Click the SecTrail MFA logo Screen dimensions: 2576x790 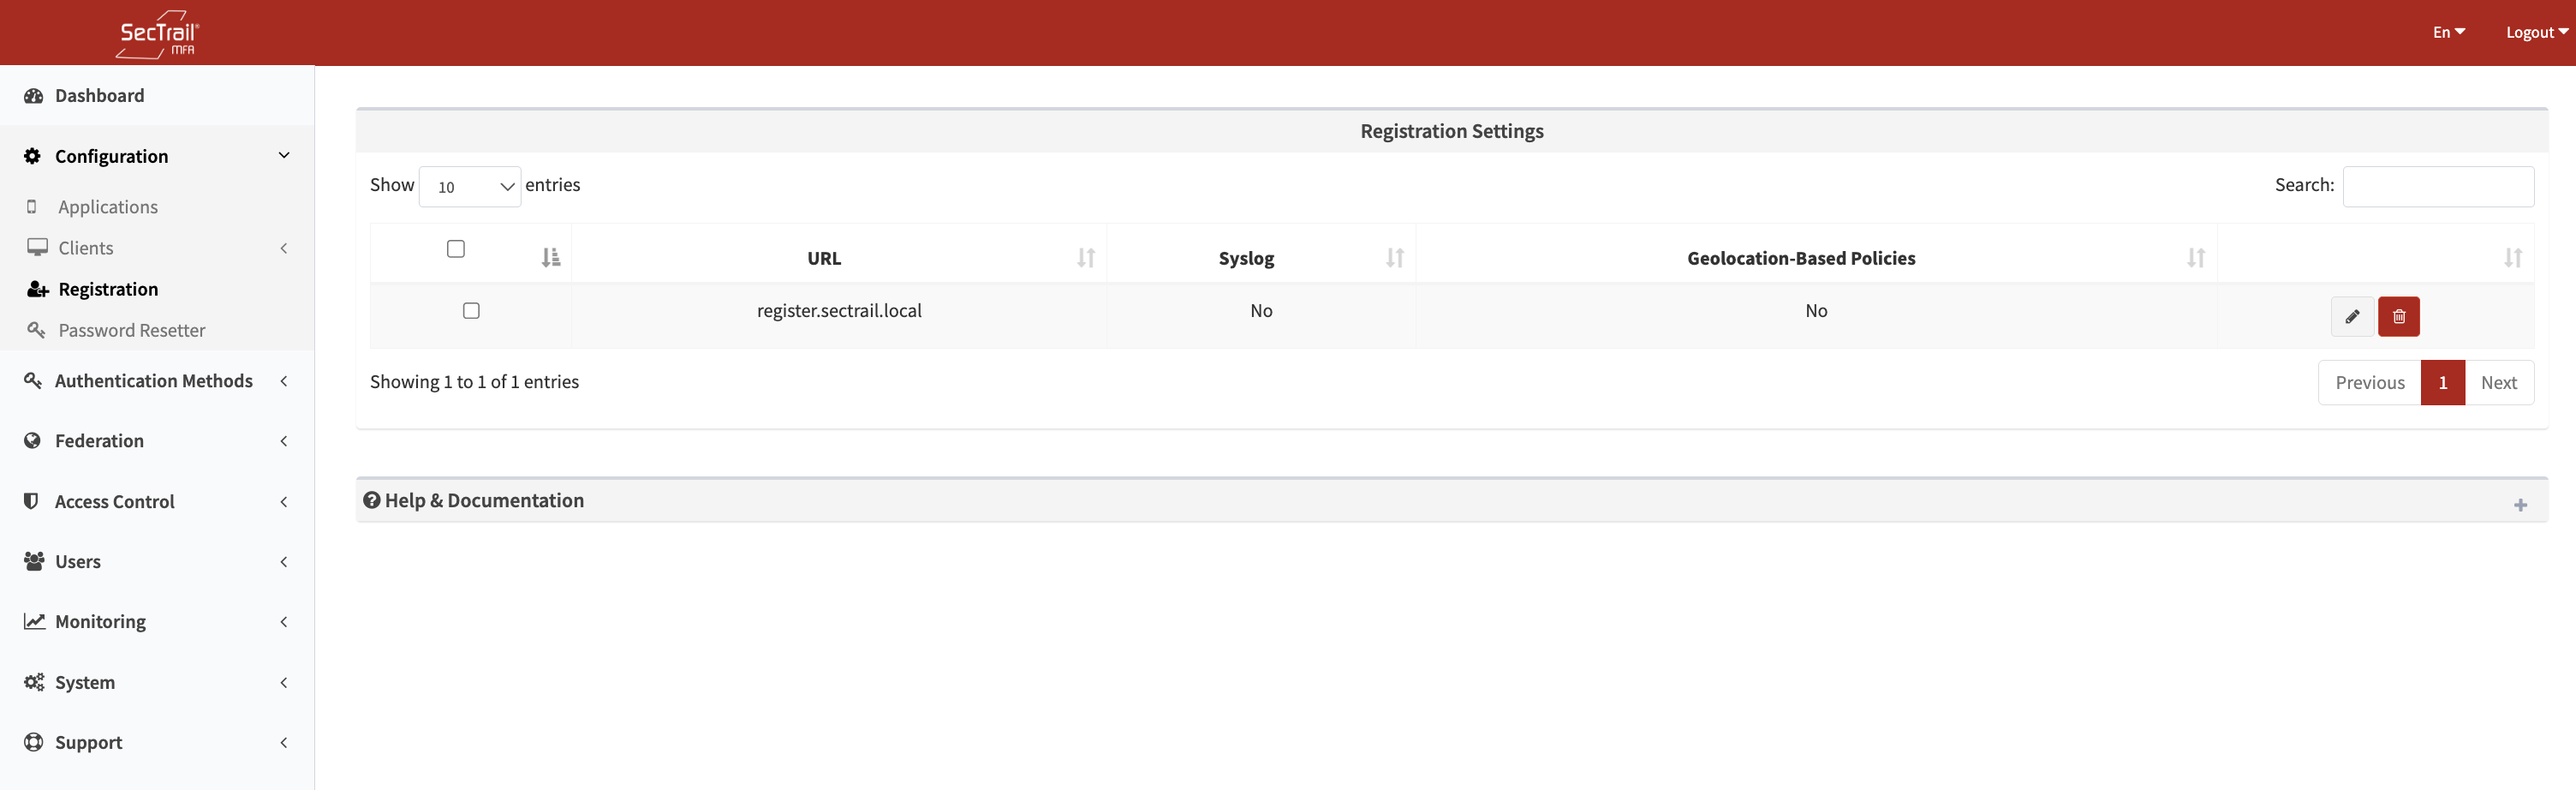(x=156, y=32)
